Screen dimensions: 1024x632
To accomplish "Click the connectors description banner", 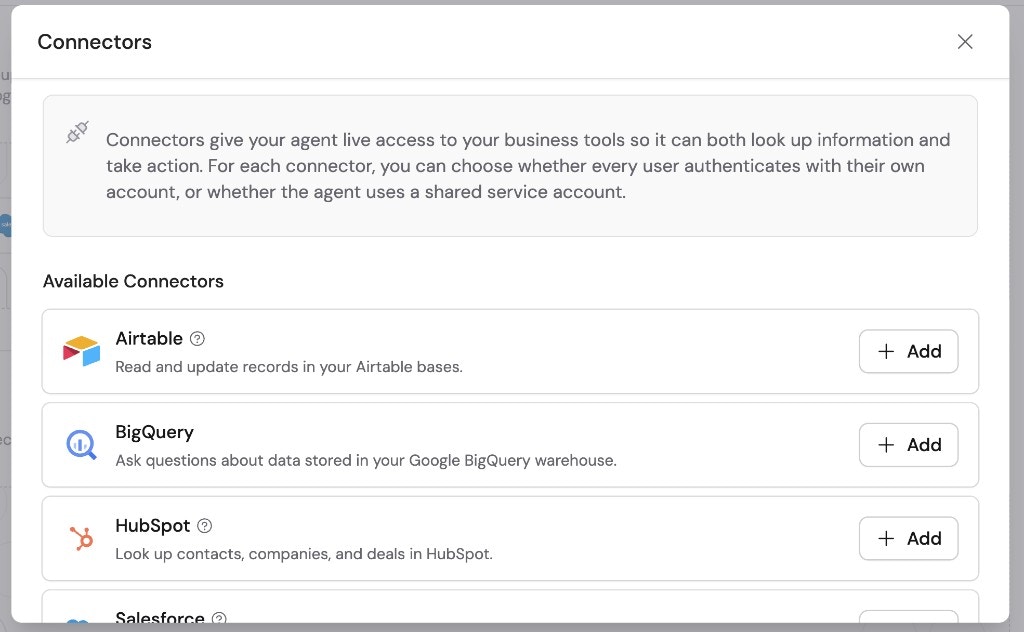I will point(511,166).
